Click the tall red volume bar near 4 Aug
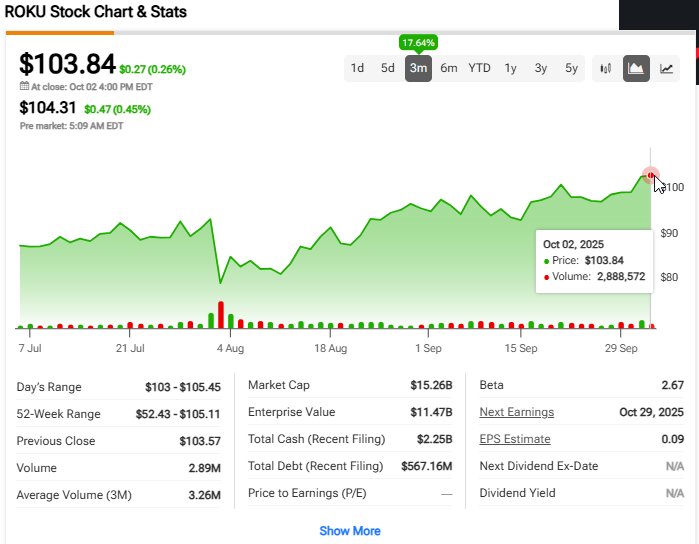 click(x=221, y=314)
